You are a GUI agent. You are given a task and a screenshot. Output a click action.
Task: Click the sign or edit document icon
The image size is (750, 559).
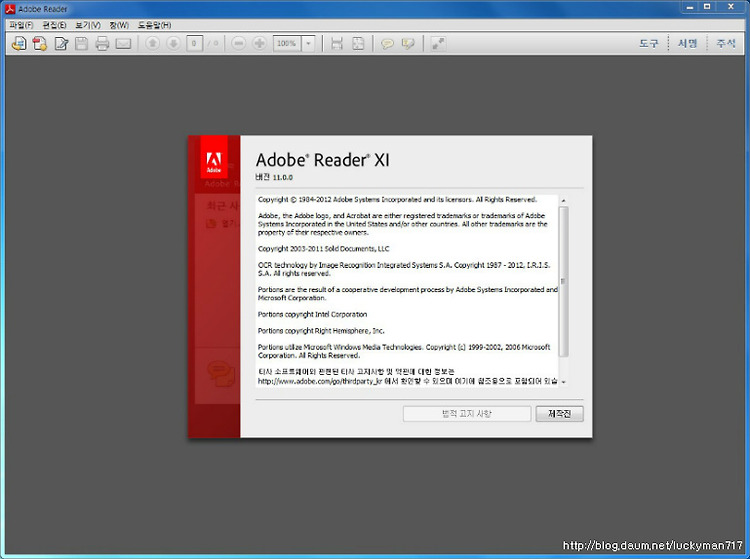[61, 44]
